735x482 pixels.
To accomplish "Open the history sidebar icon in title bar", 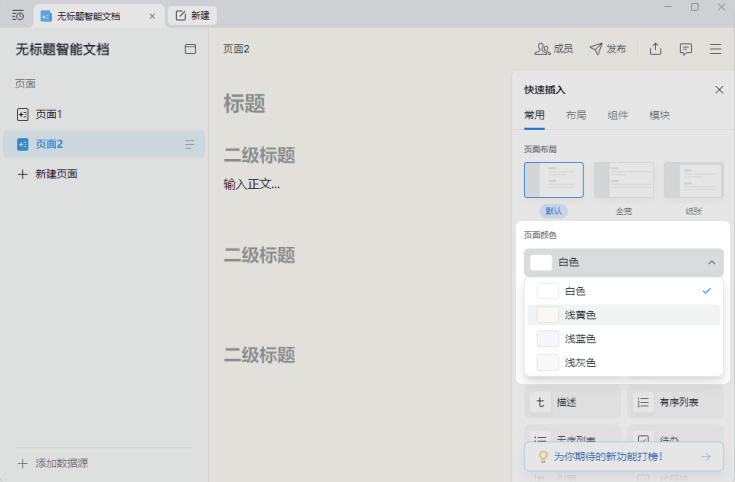I will pos(18,15).
